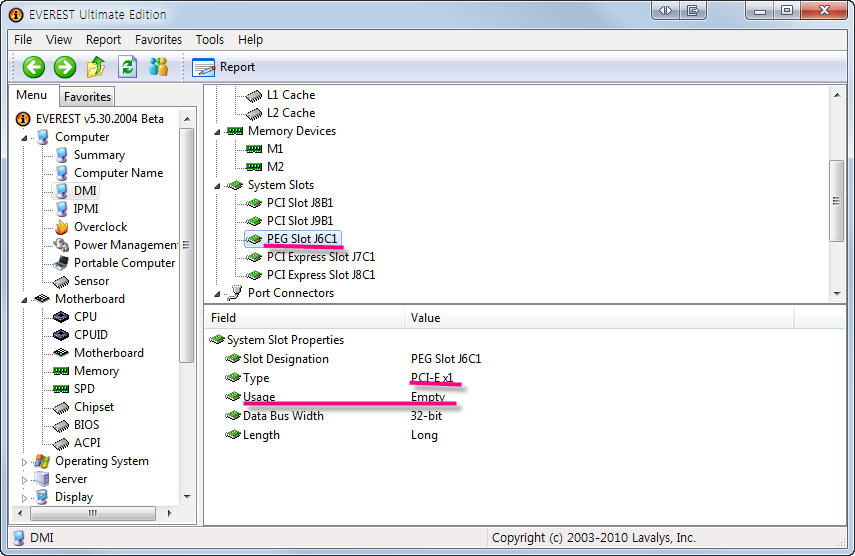This screenshot has height=556, width=855.
Task: Open the View menu
Action: (59, 40)
